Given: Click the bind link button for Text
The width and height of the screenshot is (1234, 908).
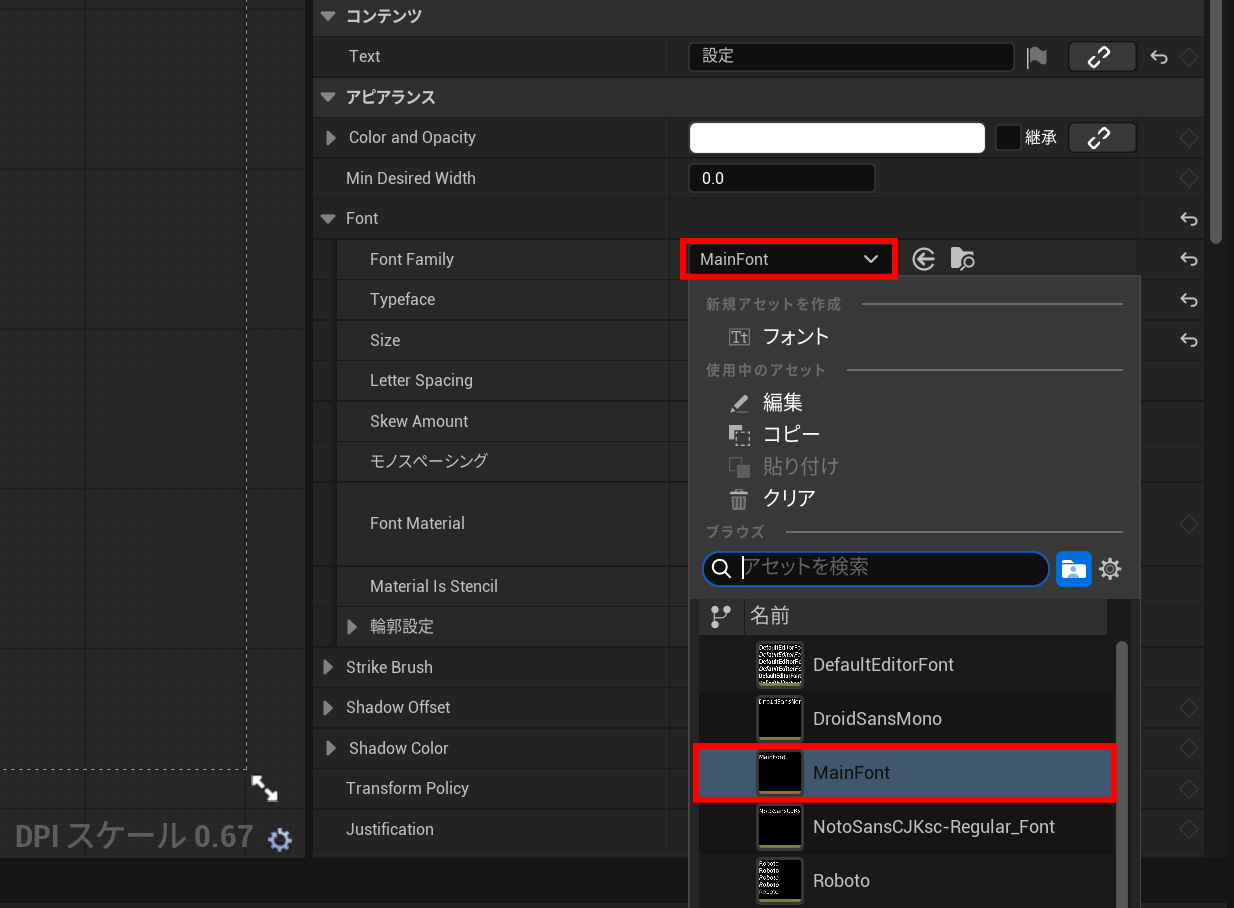Looking at the screenshot, I should click(x=1101, y=57).
